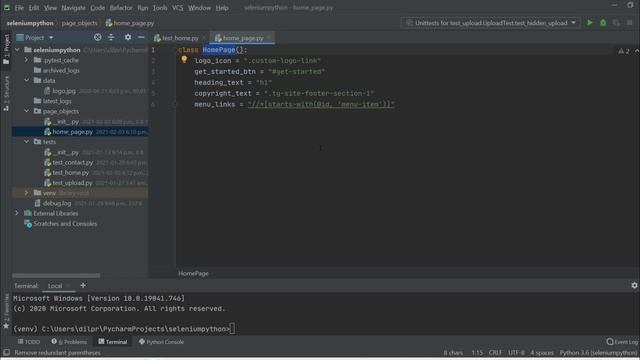The height and width of the screenshot is (360, 640).
Task: Open the Help menu
Action: pyautogui.click(x=222, y=8)
